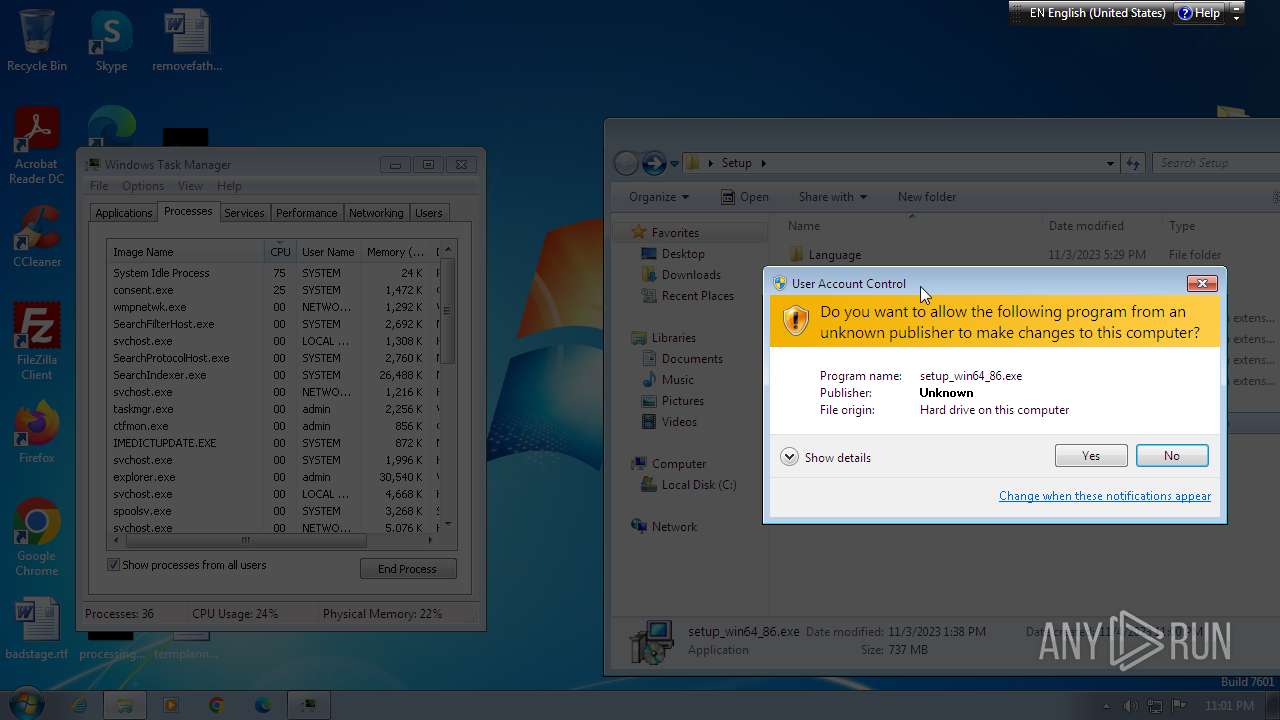
Task: Open the Organize dropdown menu
Action: 659,197
